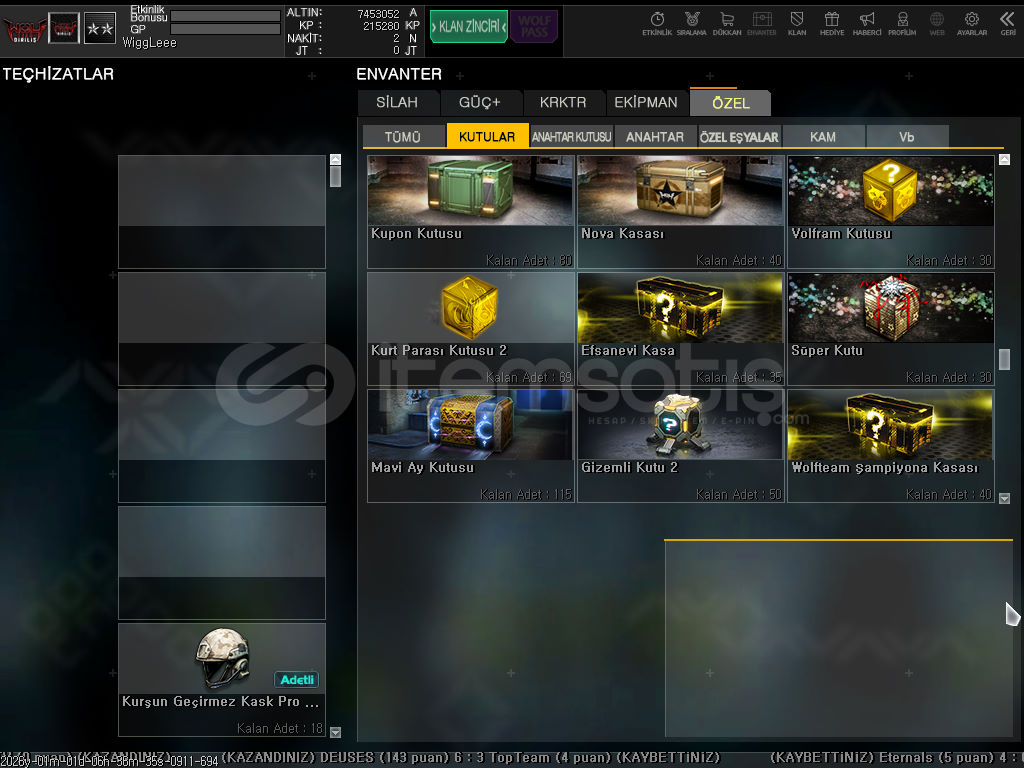Click the inventory scrollbar thumb
Image resolution: width=1024 pixels, height=768 pixels.
1004,359
